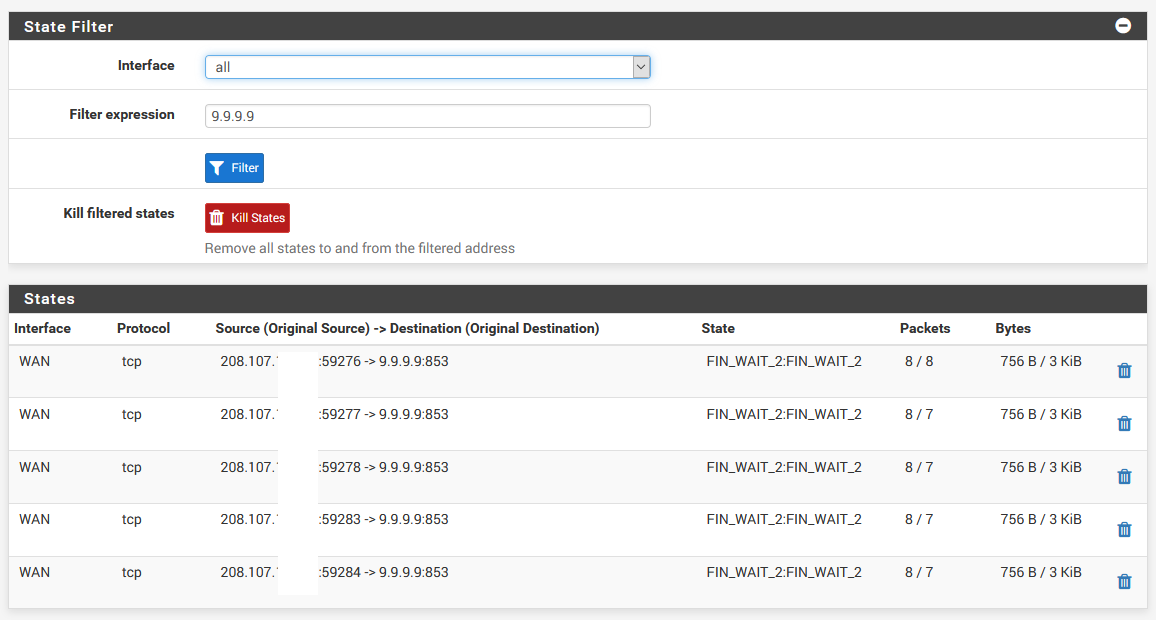This screenshot has height=620, width=1156.
Task: Click the Kill filtered states help text
Action: (x=359, y=248)
